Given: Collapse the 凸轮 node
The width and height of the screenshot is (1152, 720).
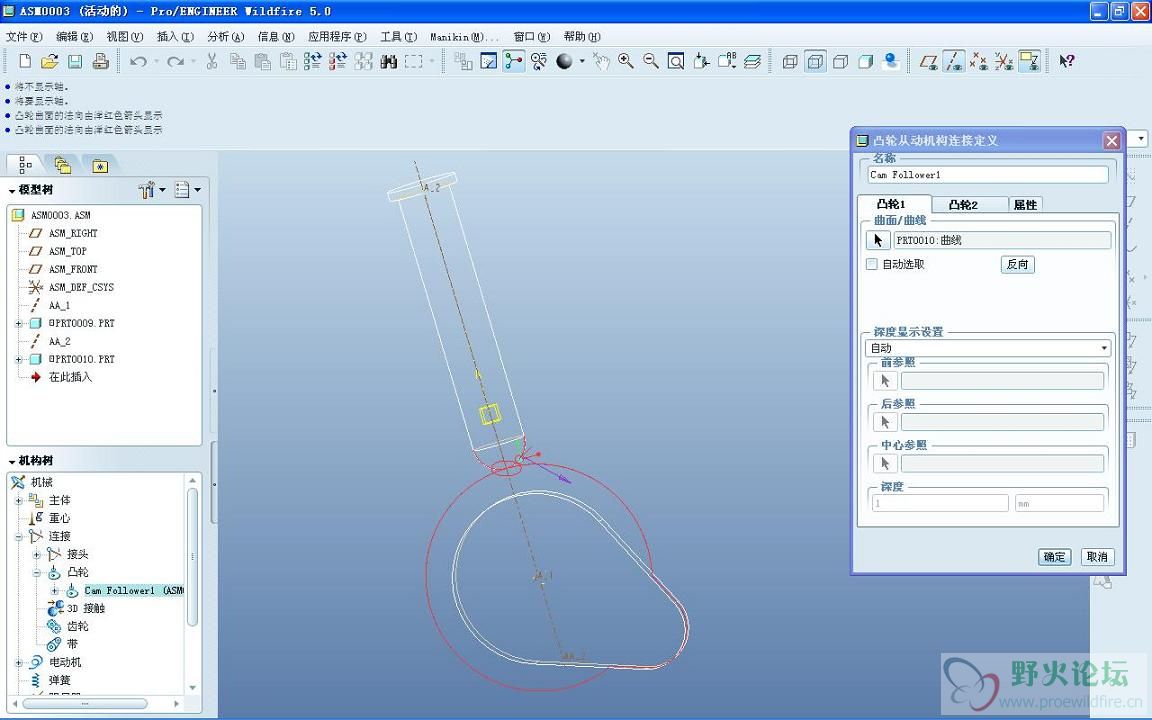Looking at the screenshot, I should click(x=37, y=572).
